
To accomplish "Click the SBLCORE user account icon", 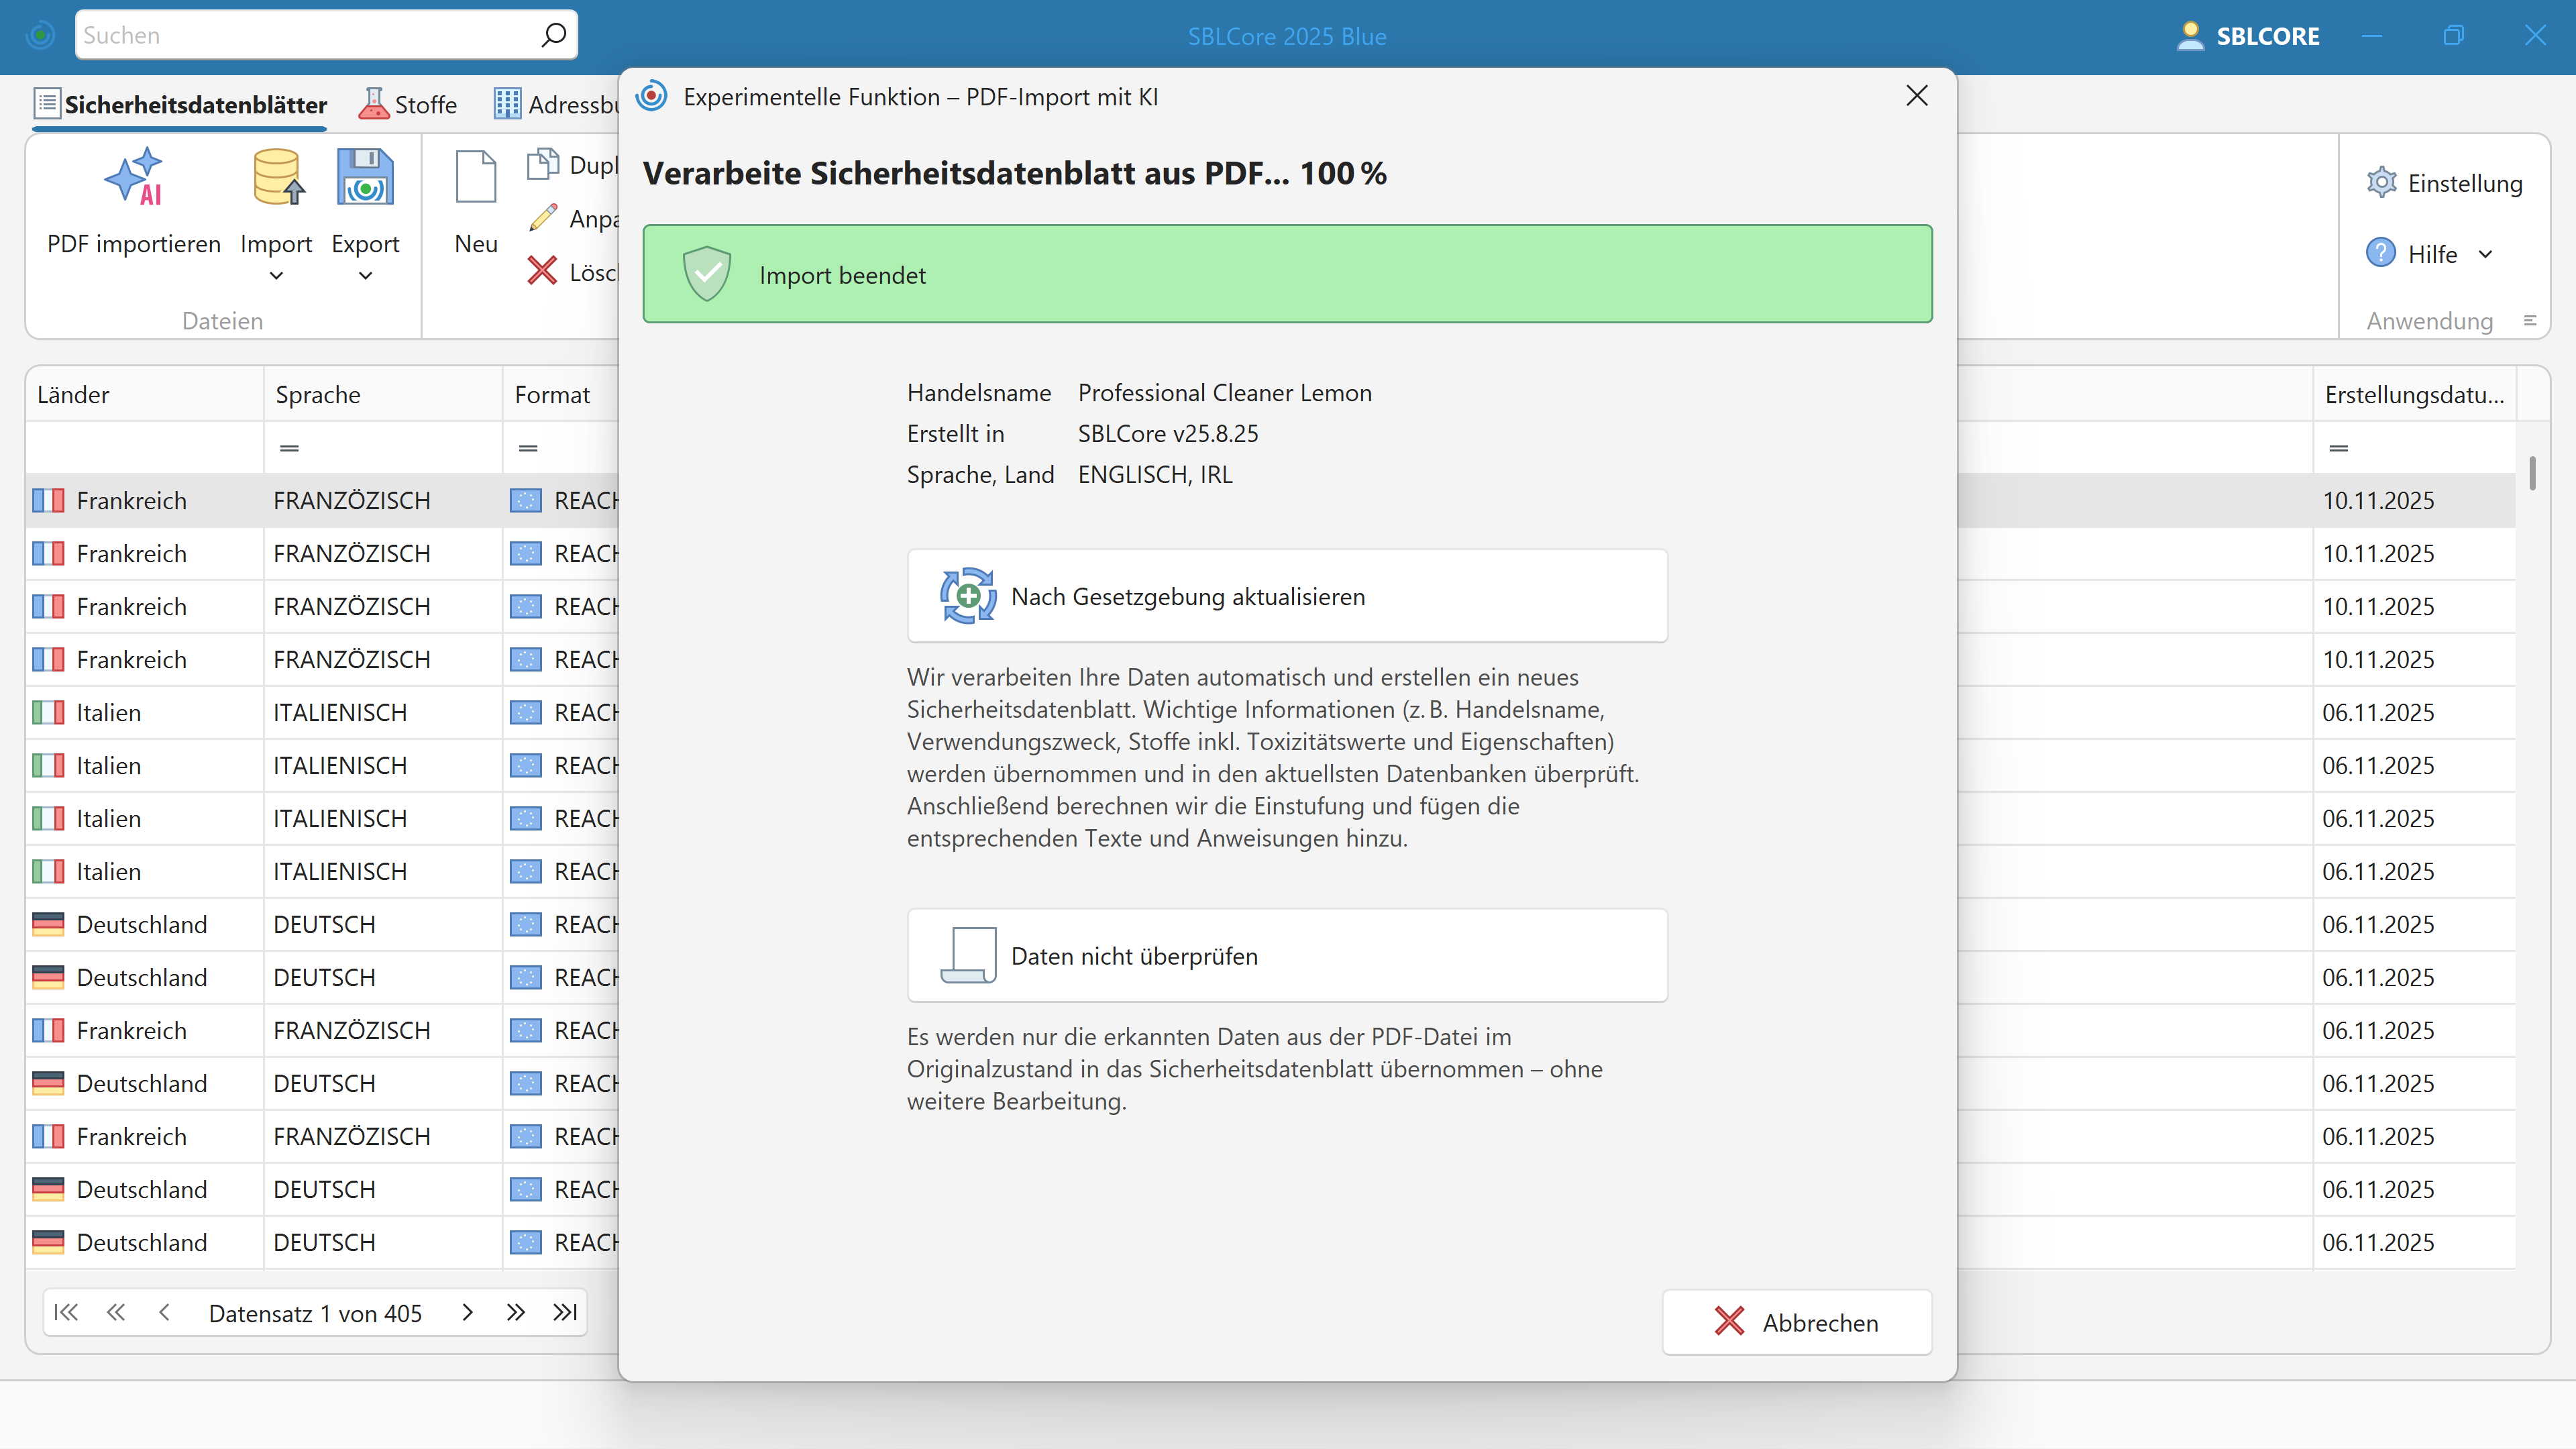I will [2191, 35].
